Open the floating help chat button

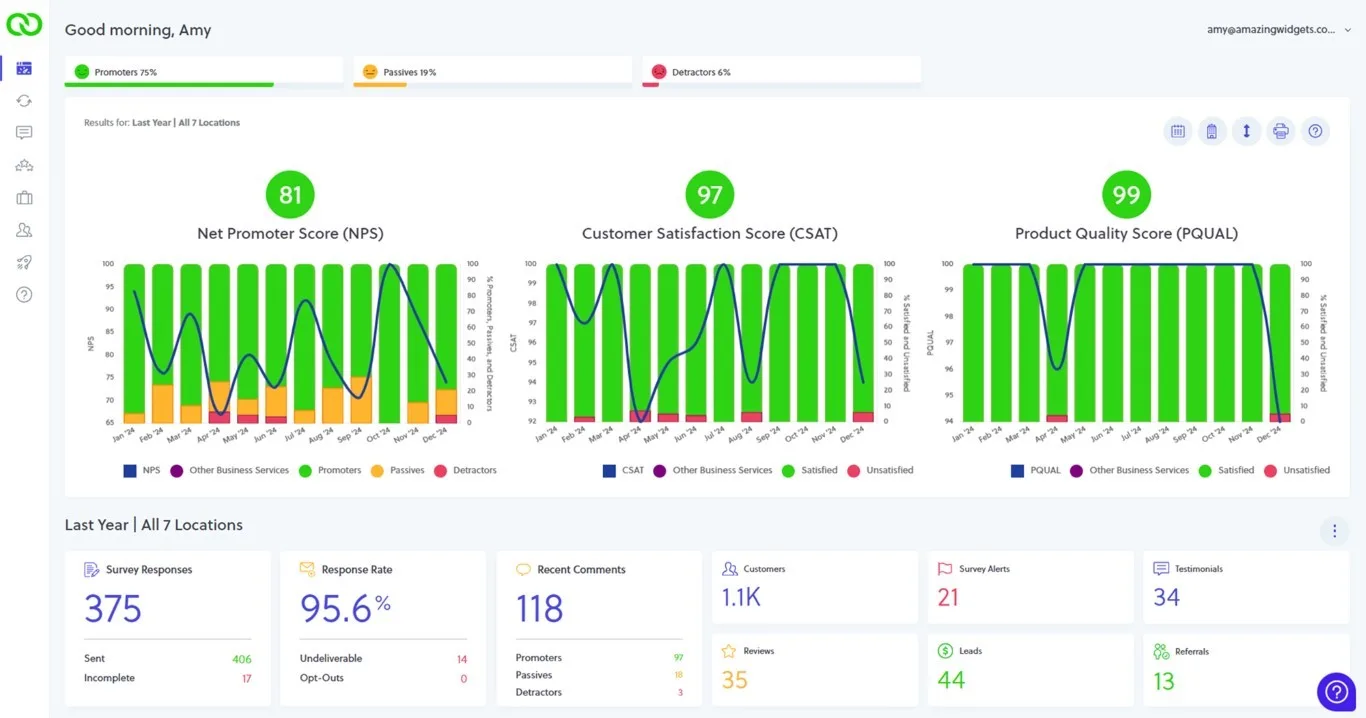(x=1336, y=692)
